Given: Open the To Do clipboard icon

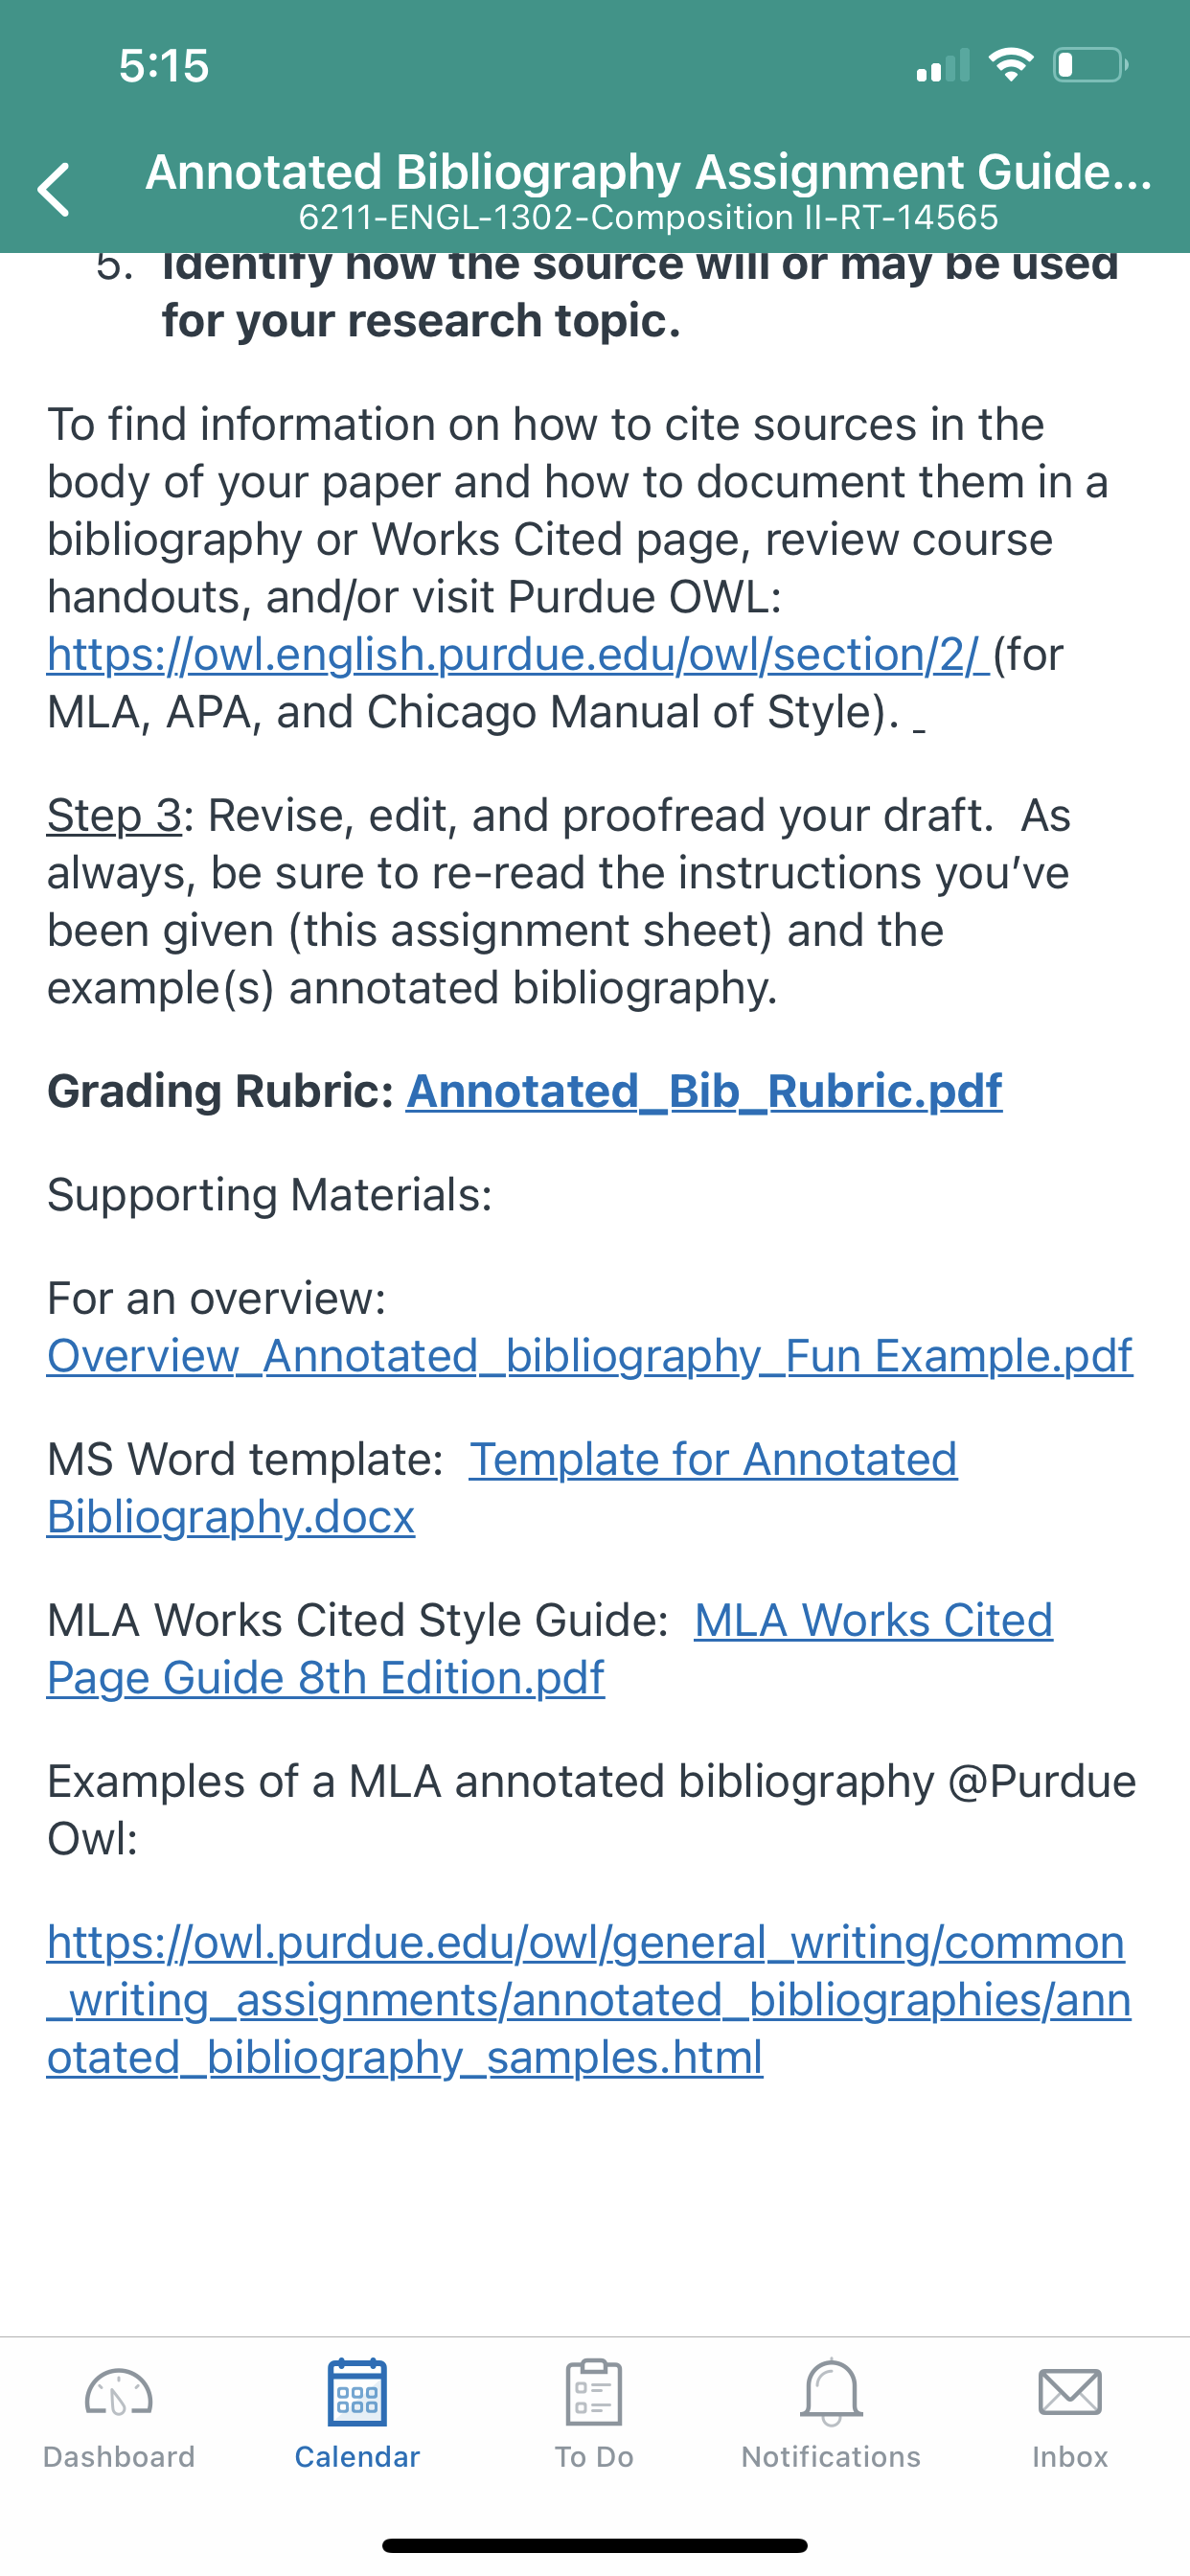Looking at the screenshot, I should pos(594,2392).
